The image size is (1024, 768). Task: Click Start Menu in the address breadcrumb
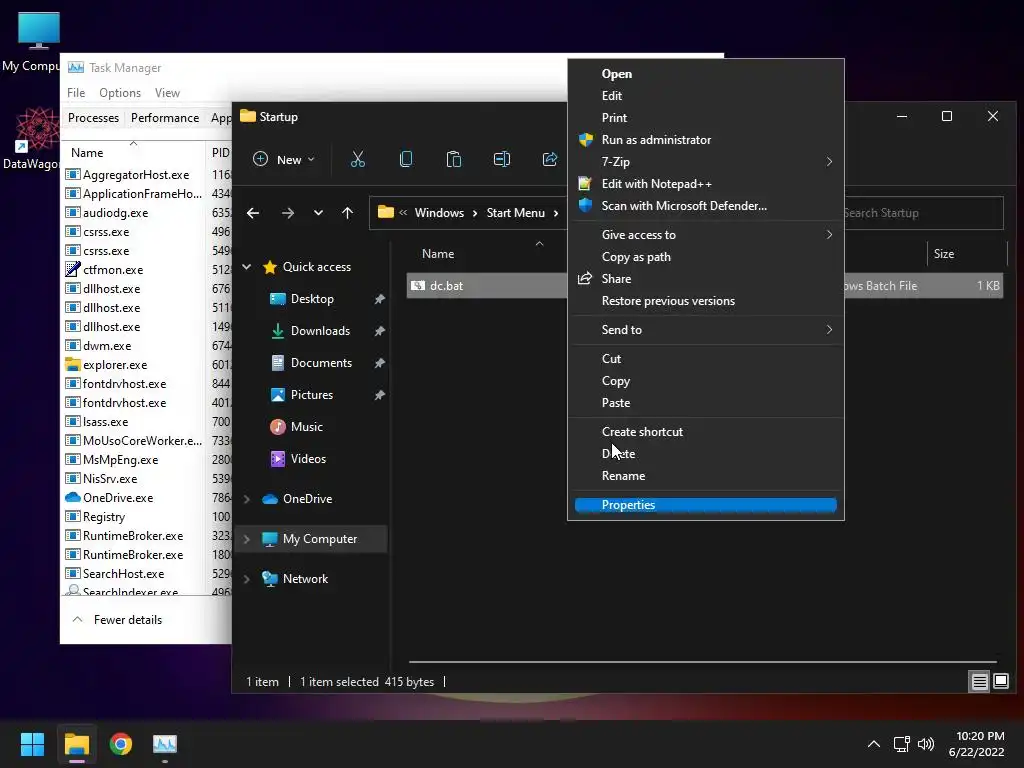(x=515, y=213)
